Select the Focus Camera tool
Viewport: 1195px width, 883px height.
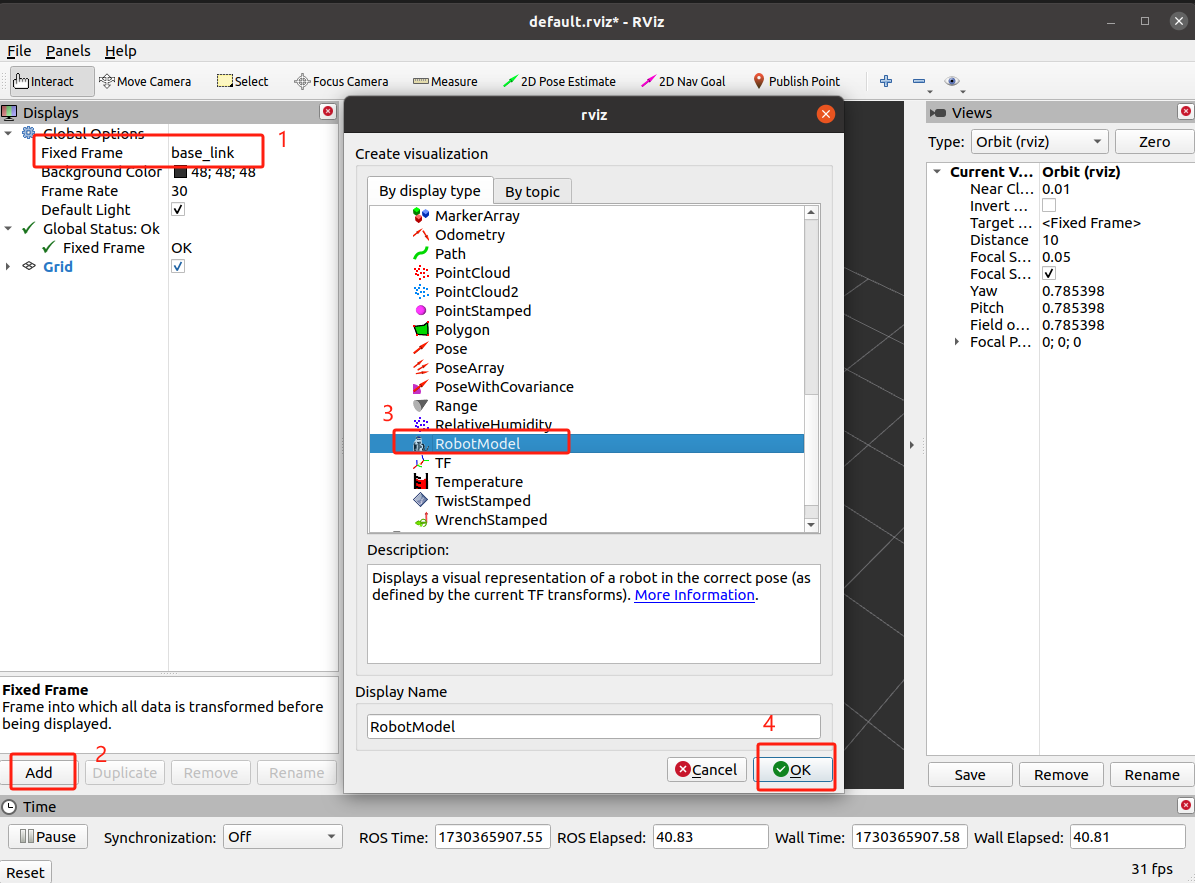point(341,82)
